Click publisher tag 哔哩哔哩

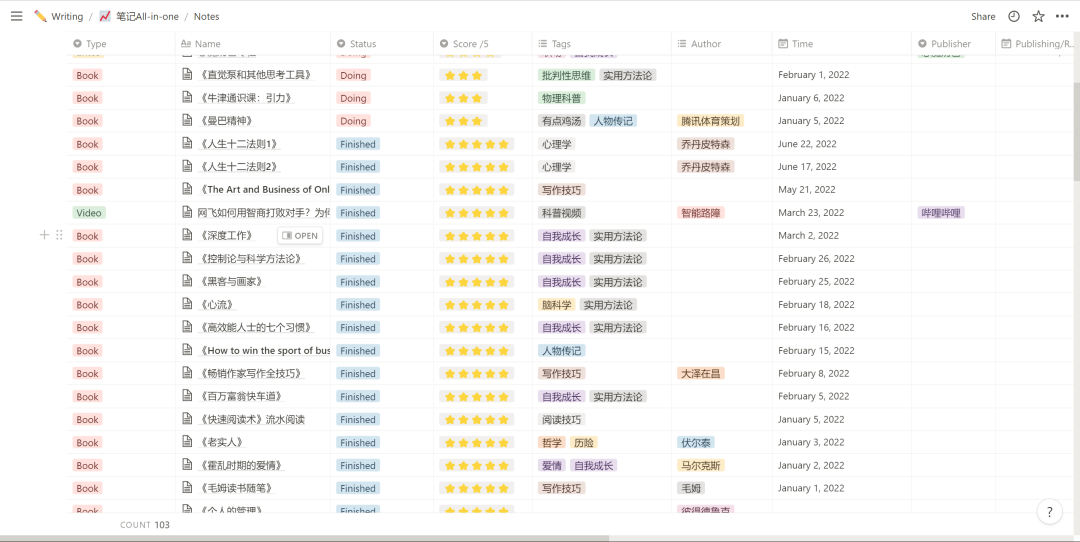click(941, 213)
